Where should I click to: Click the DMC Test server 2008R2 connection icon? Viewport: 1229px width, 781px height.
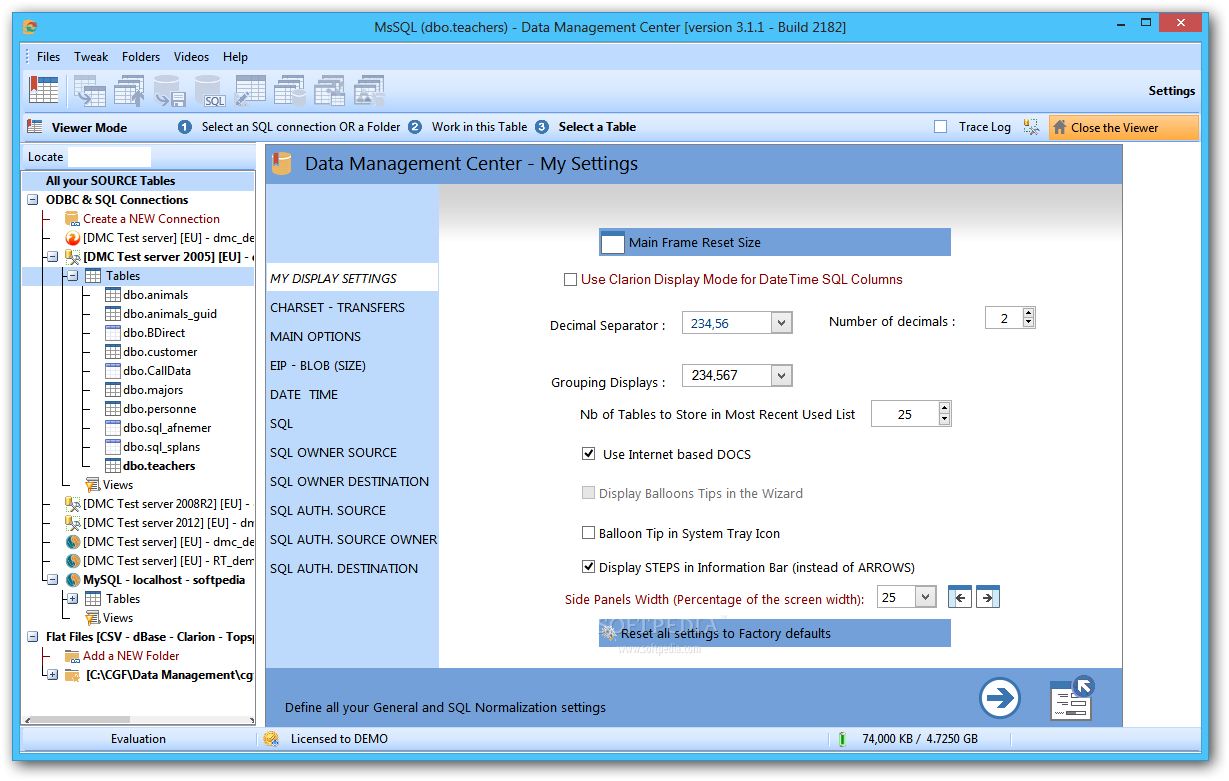coord(73,504)
